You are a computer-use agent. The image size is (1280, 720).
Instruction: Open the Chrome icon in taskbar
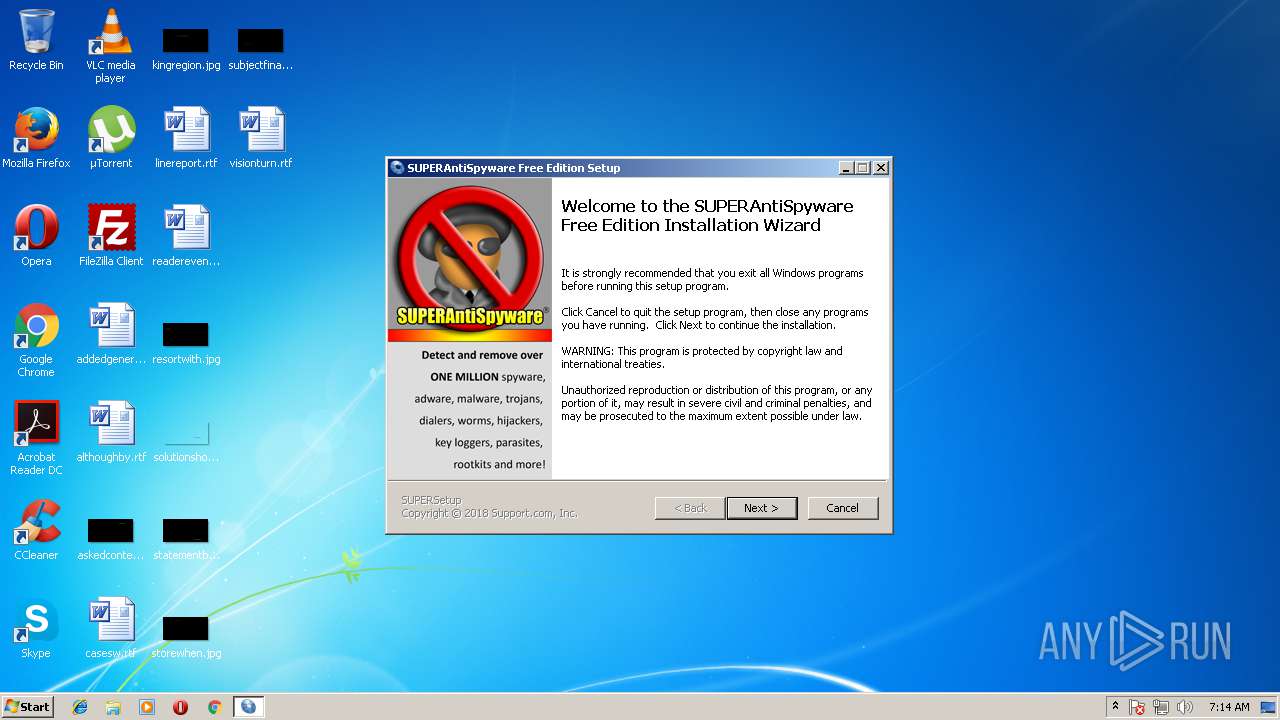(x=214, y=707)
